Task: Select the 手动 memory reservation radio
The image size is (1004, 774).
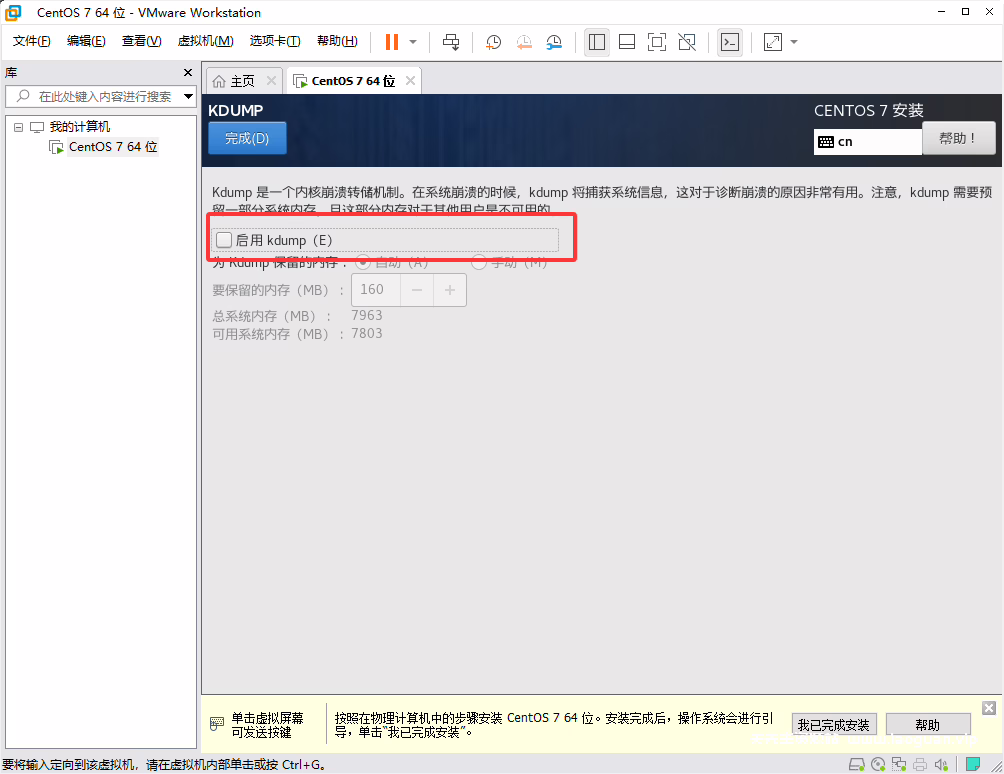Action: point(479,262)
